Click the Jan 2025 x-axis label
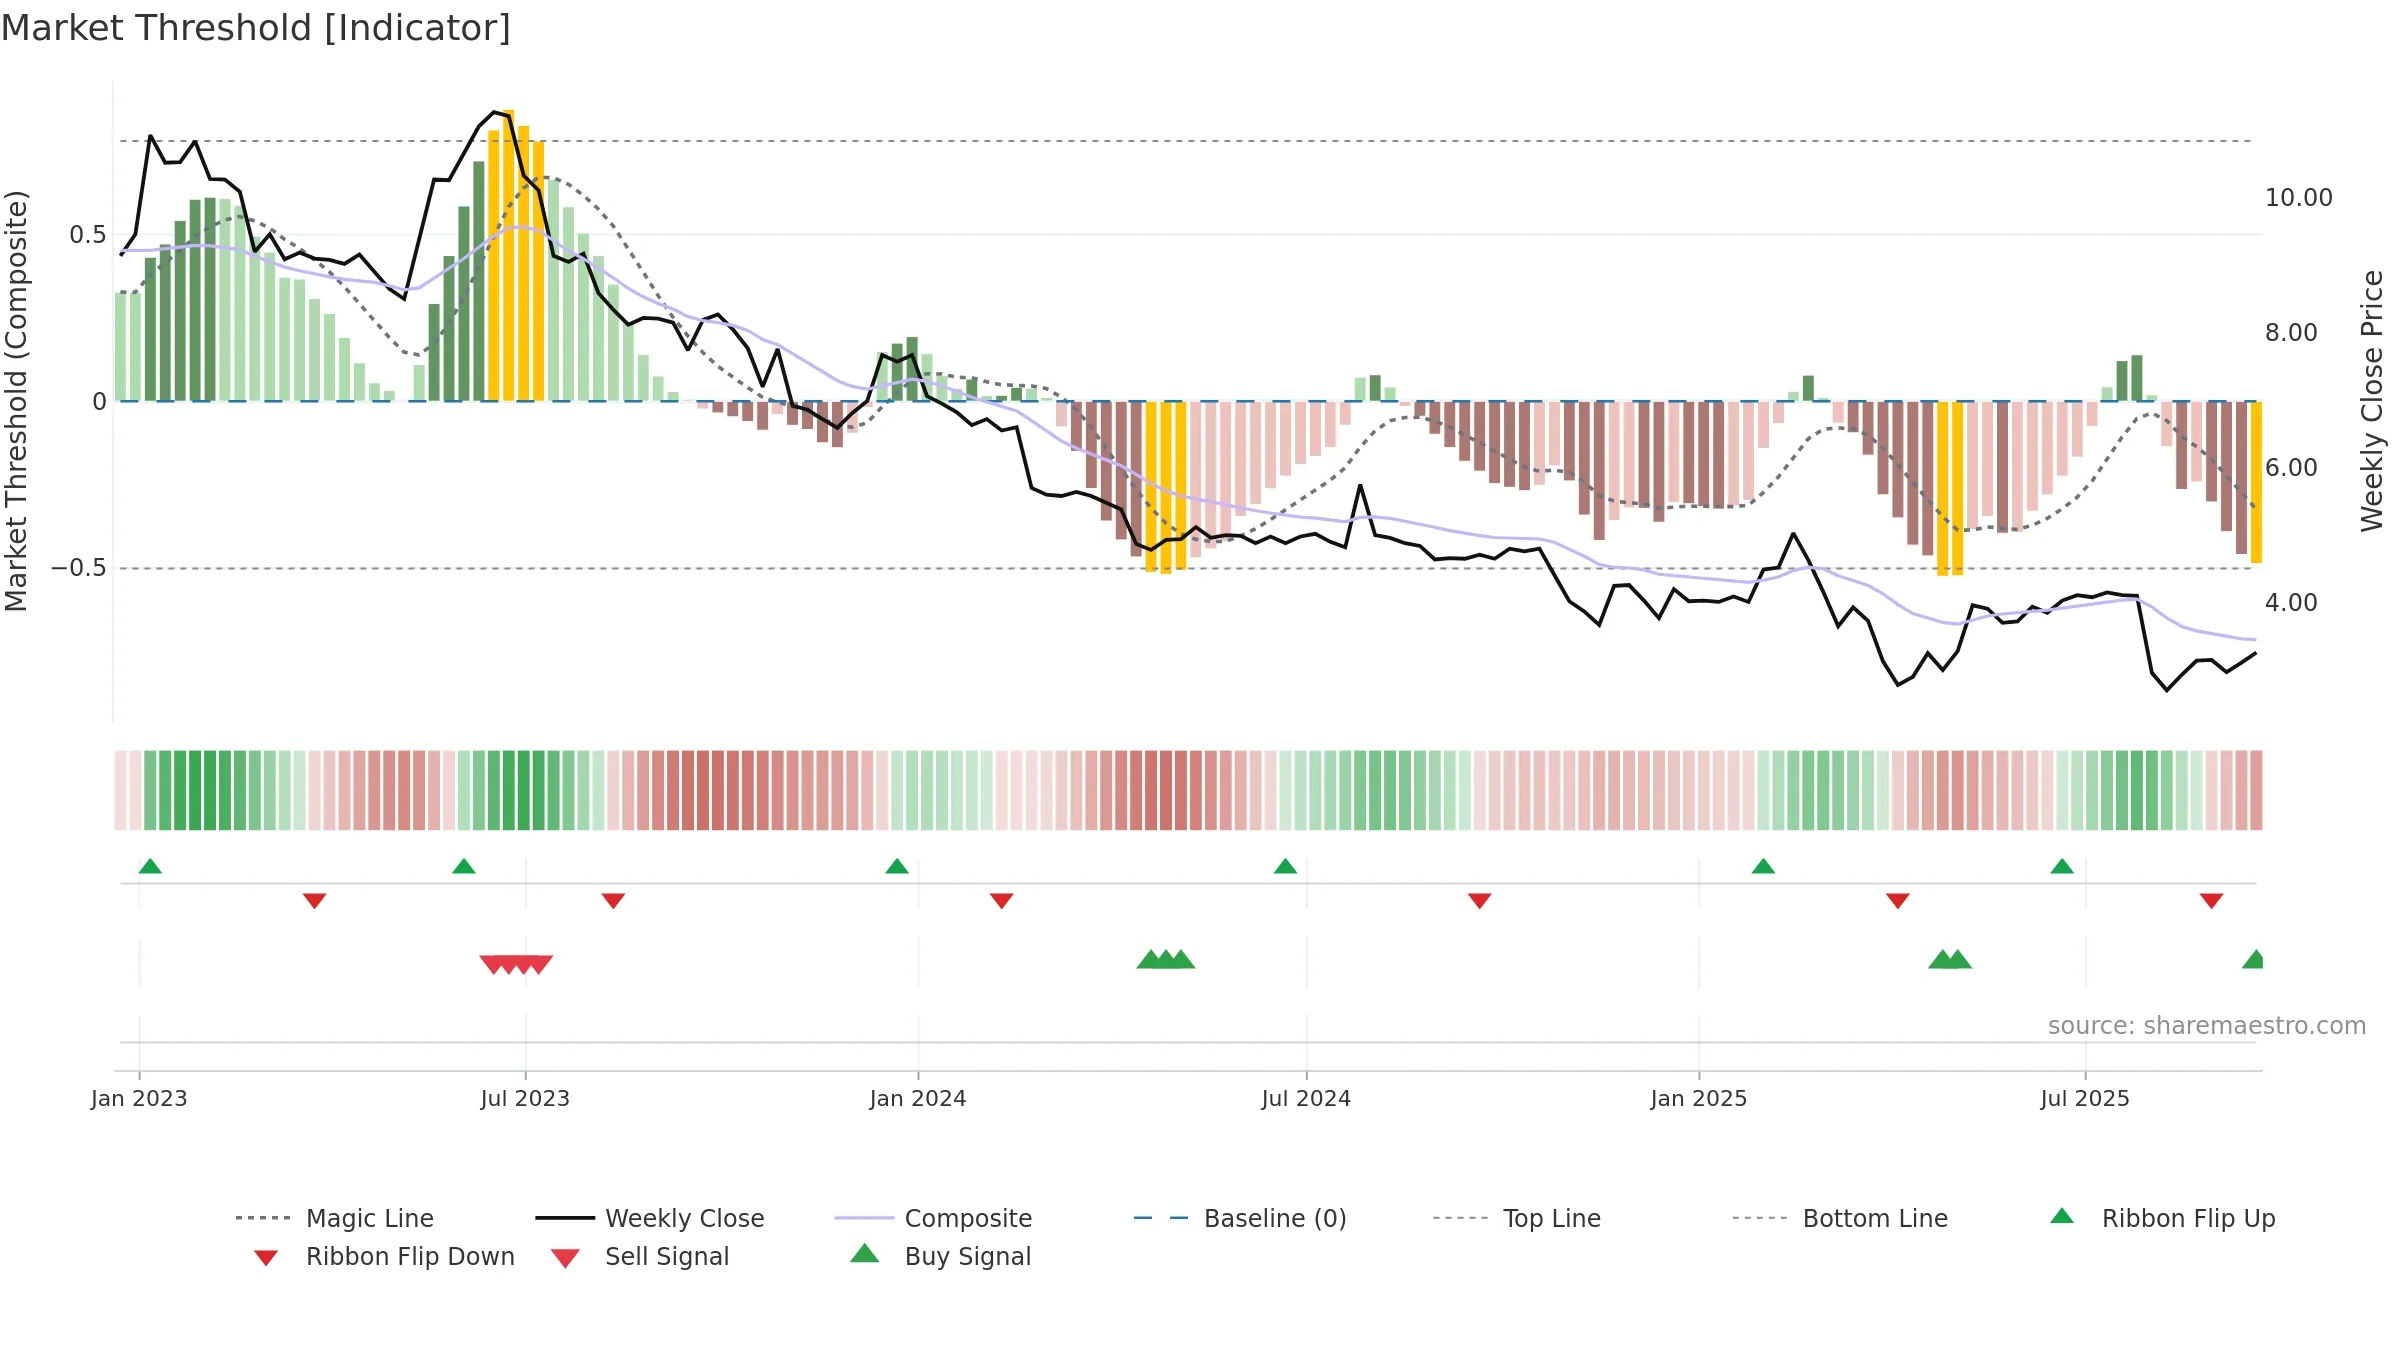 (x=1699, y=1098)
